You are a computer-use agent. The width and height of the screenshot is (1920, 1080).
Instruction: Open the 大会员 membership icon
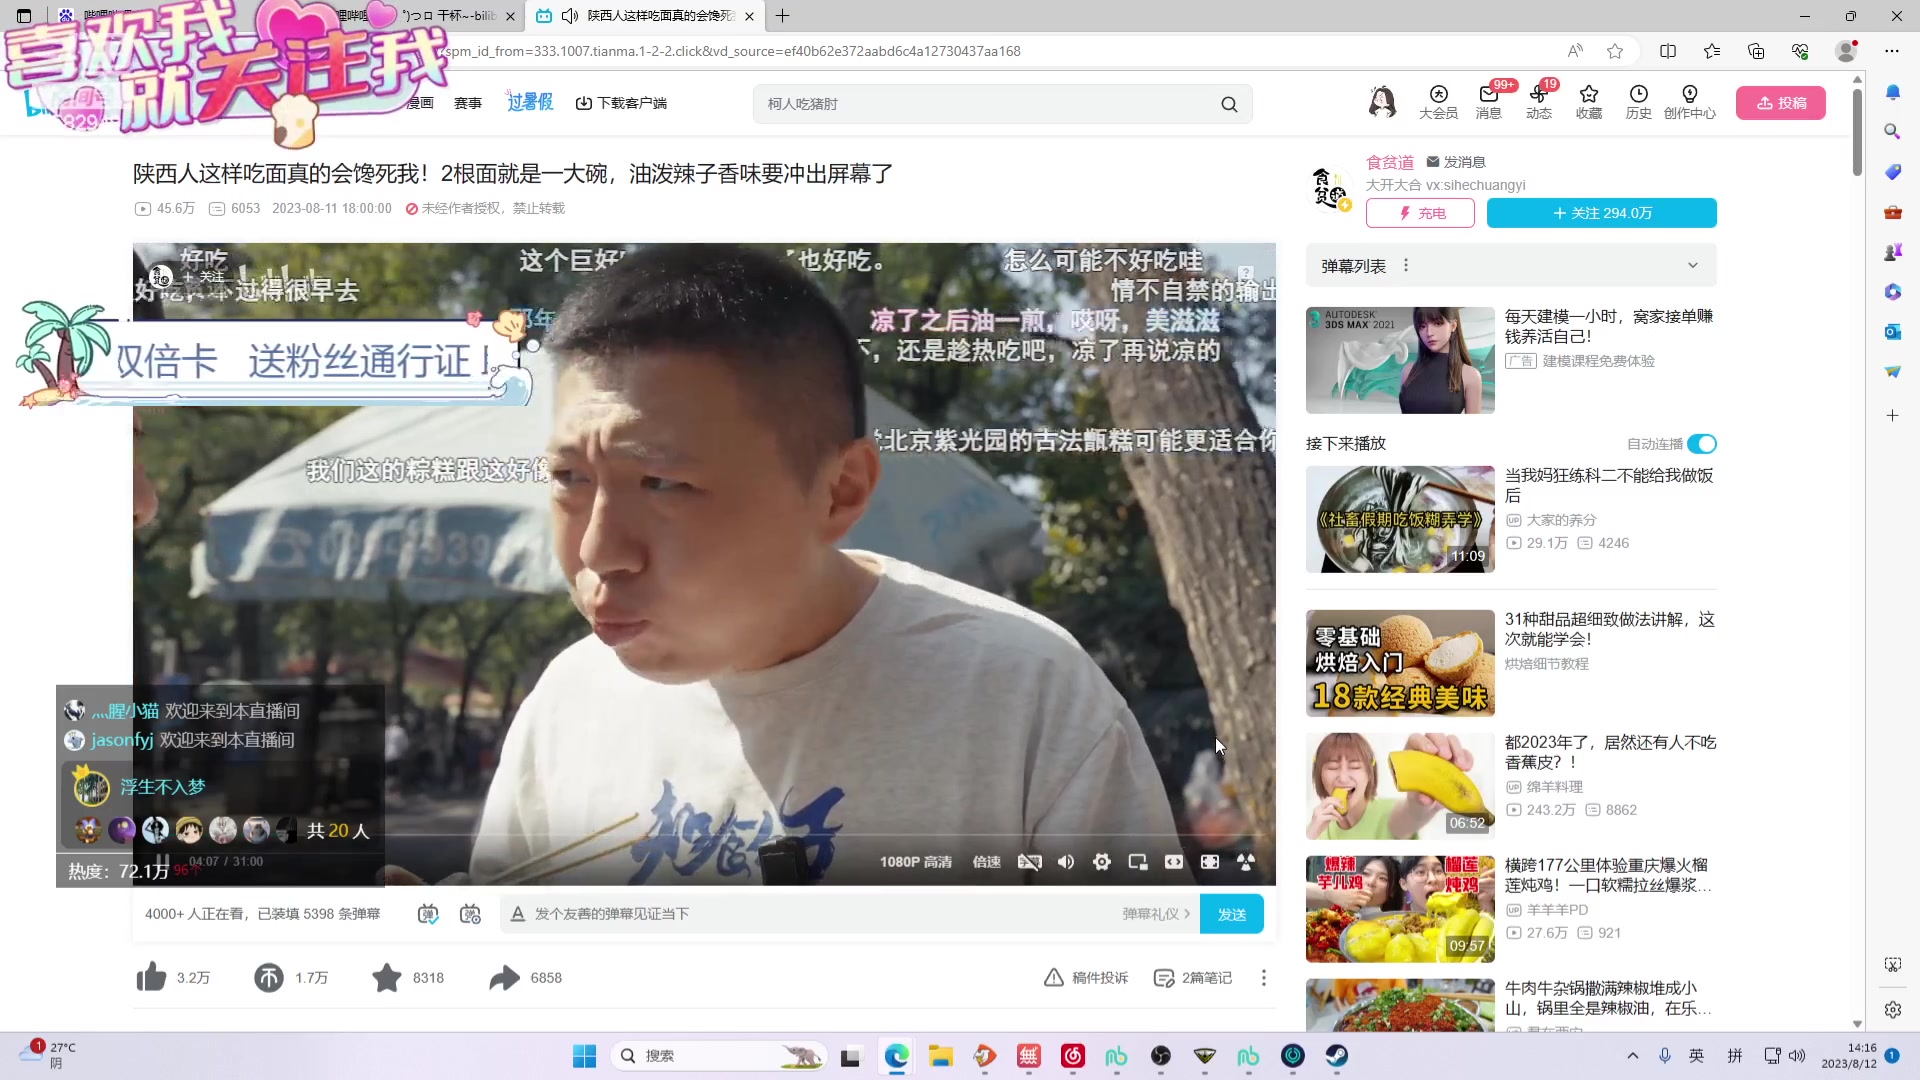[x=1438, y=102]
